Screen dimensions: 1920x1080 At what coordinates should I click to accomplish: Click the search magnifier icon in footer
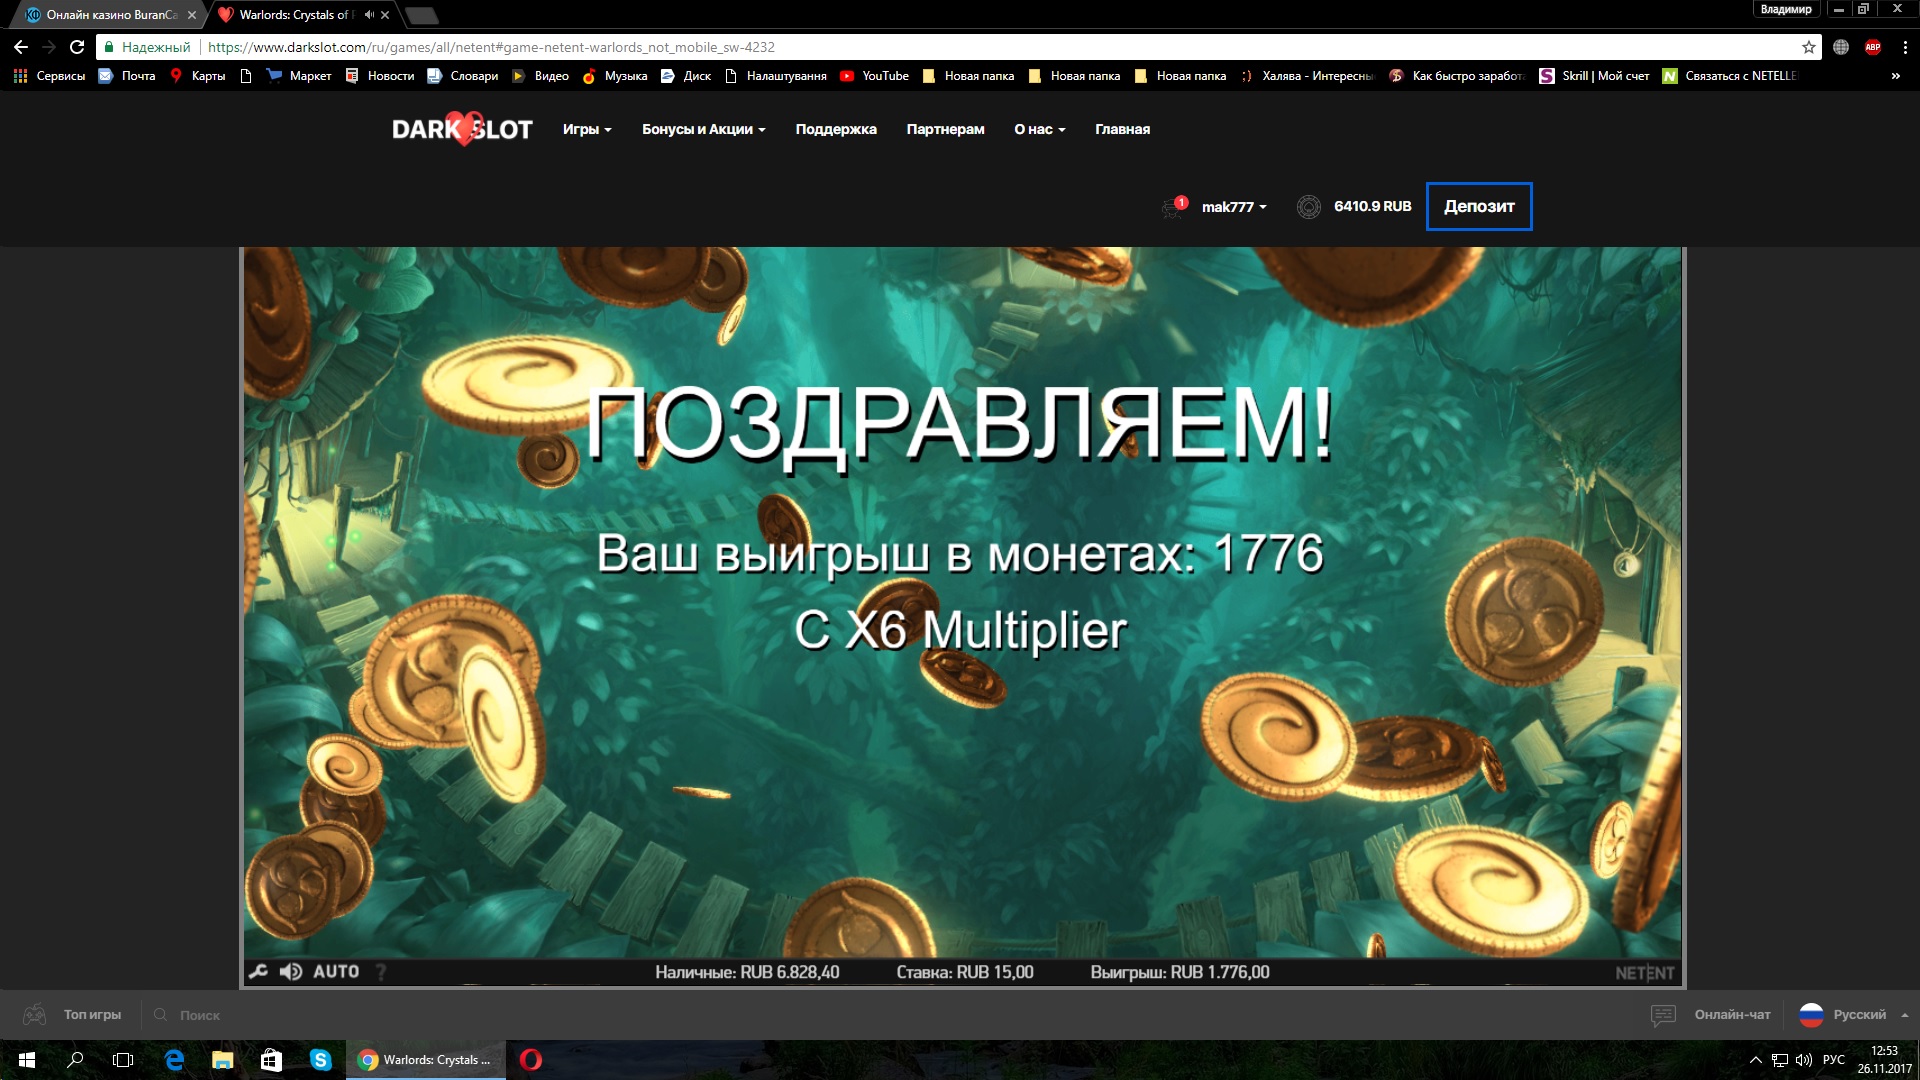click(160, 1014)
